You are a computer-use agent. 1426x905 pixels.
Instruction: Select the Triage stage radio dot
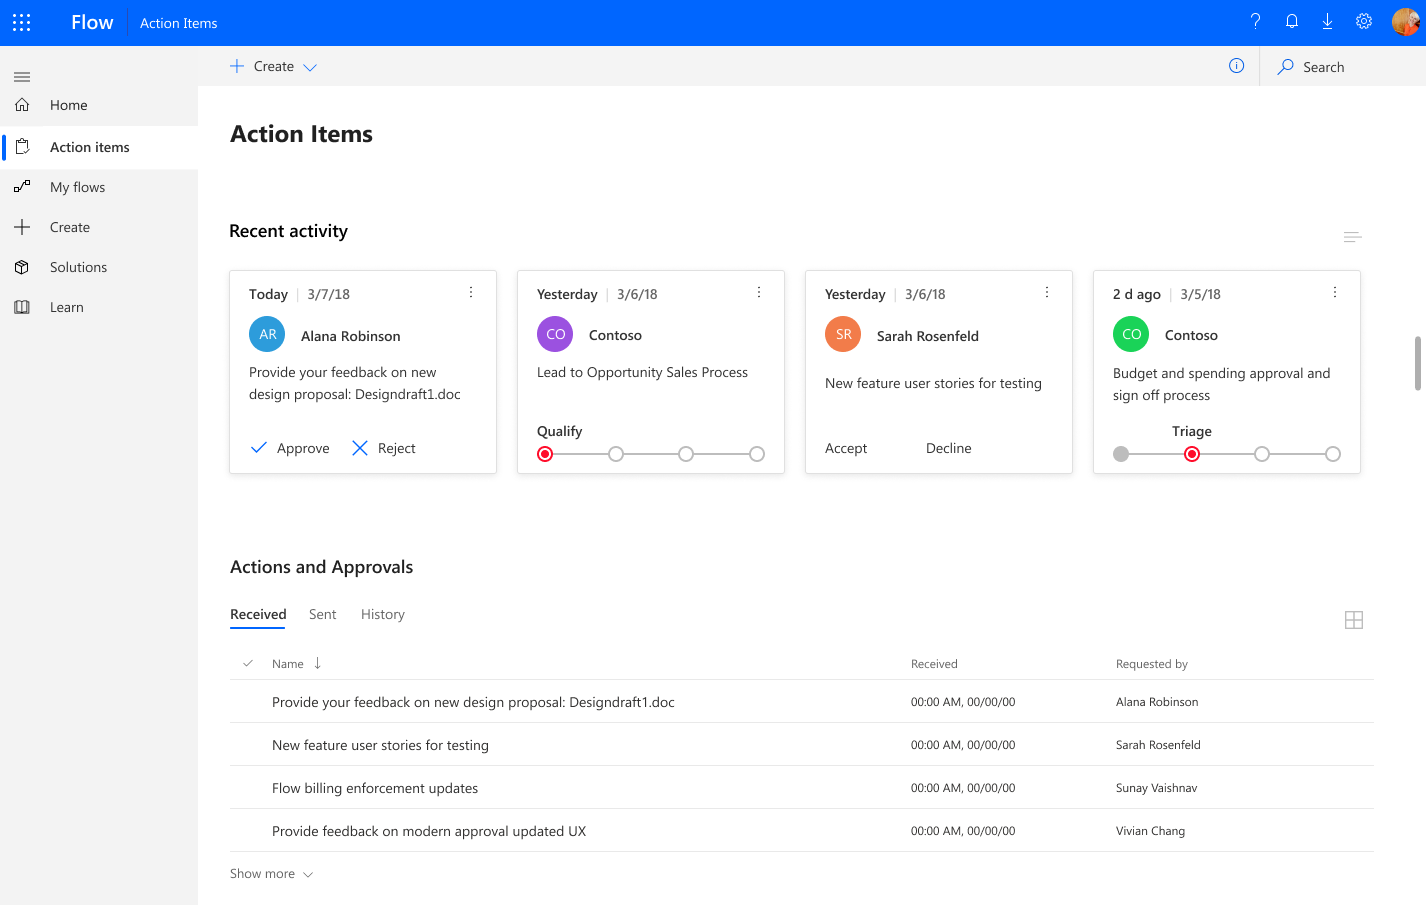click(x=1192, y=454)
